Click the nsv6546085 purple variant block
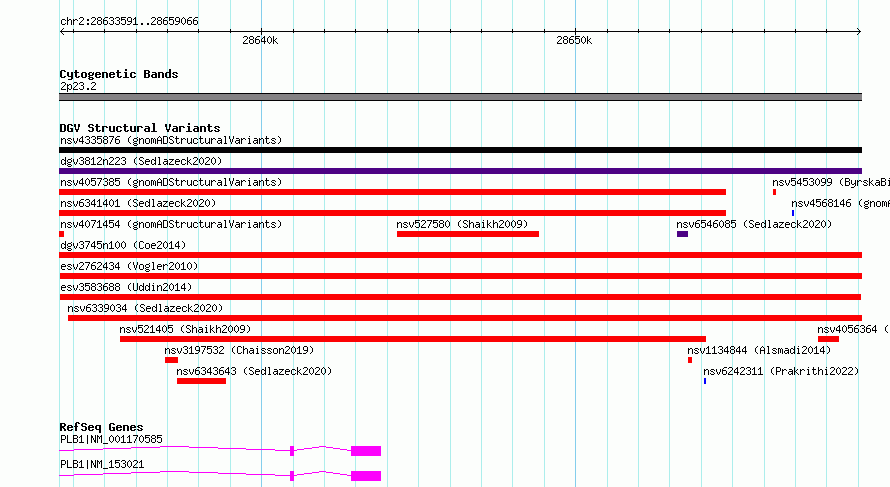 coord(682,234)
